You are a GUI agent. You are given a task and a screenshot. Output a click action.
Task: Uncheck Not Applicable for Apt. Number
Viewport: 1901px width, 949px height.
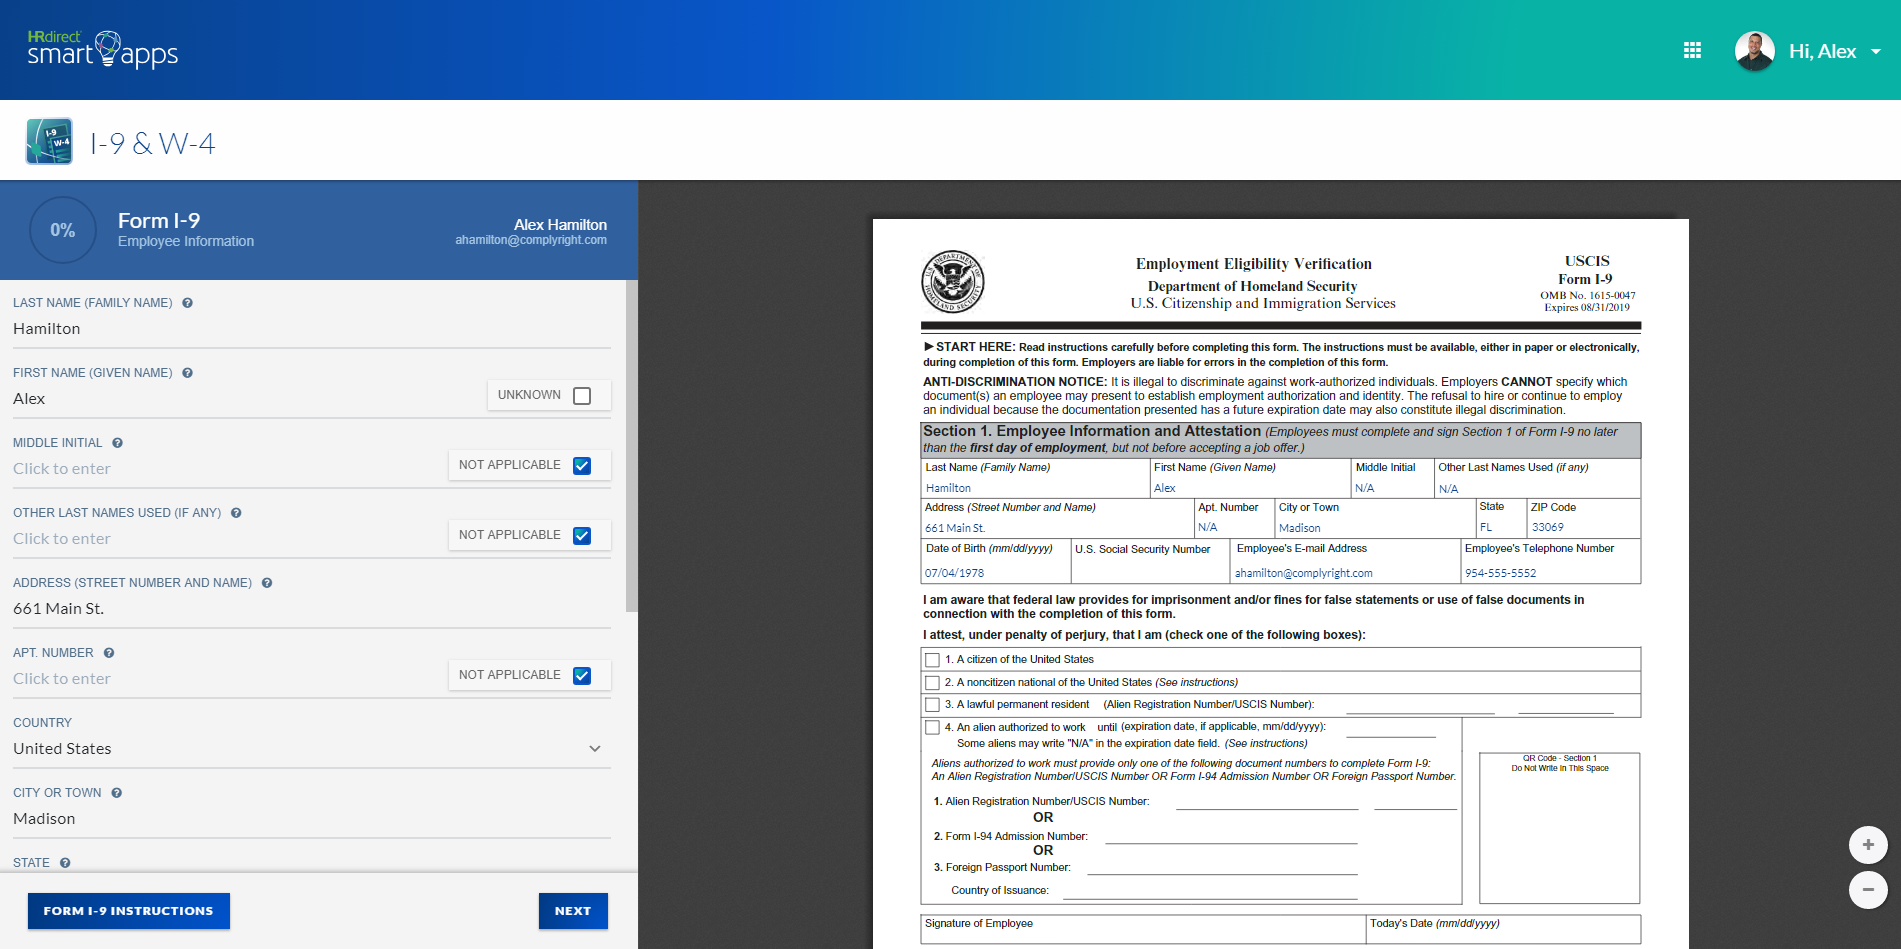tap(581, 675)
